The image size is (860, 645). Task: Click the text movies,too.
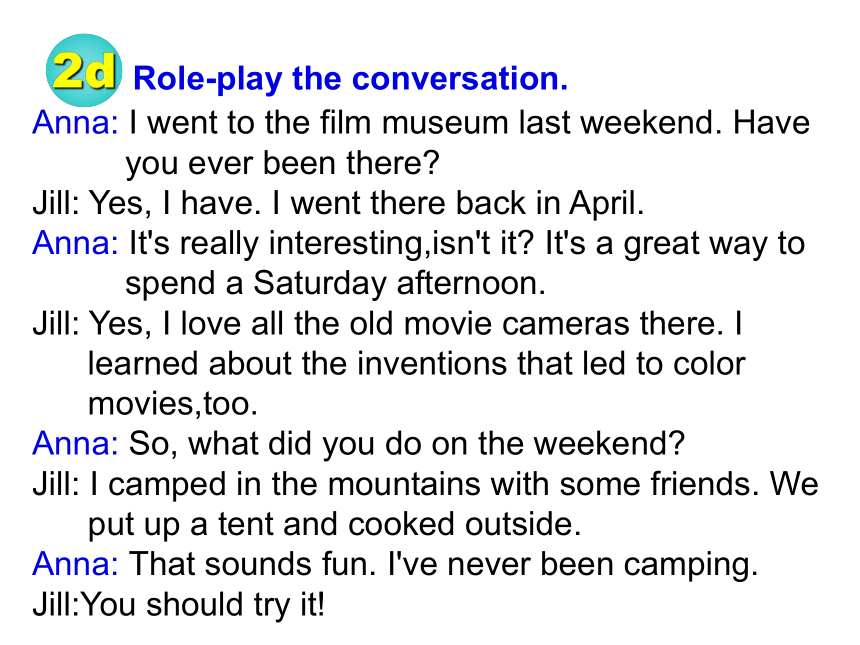tap(173, 404)
